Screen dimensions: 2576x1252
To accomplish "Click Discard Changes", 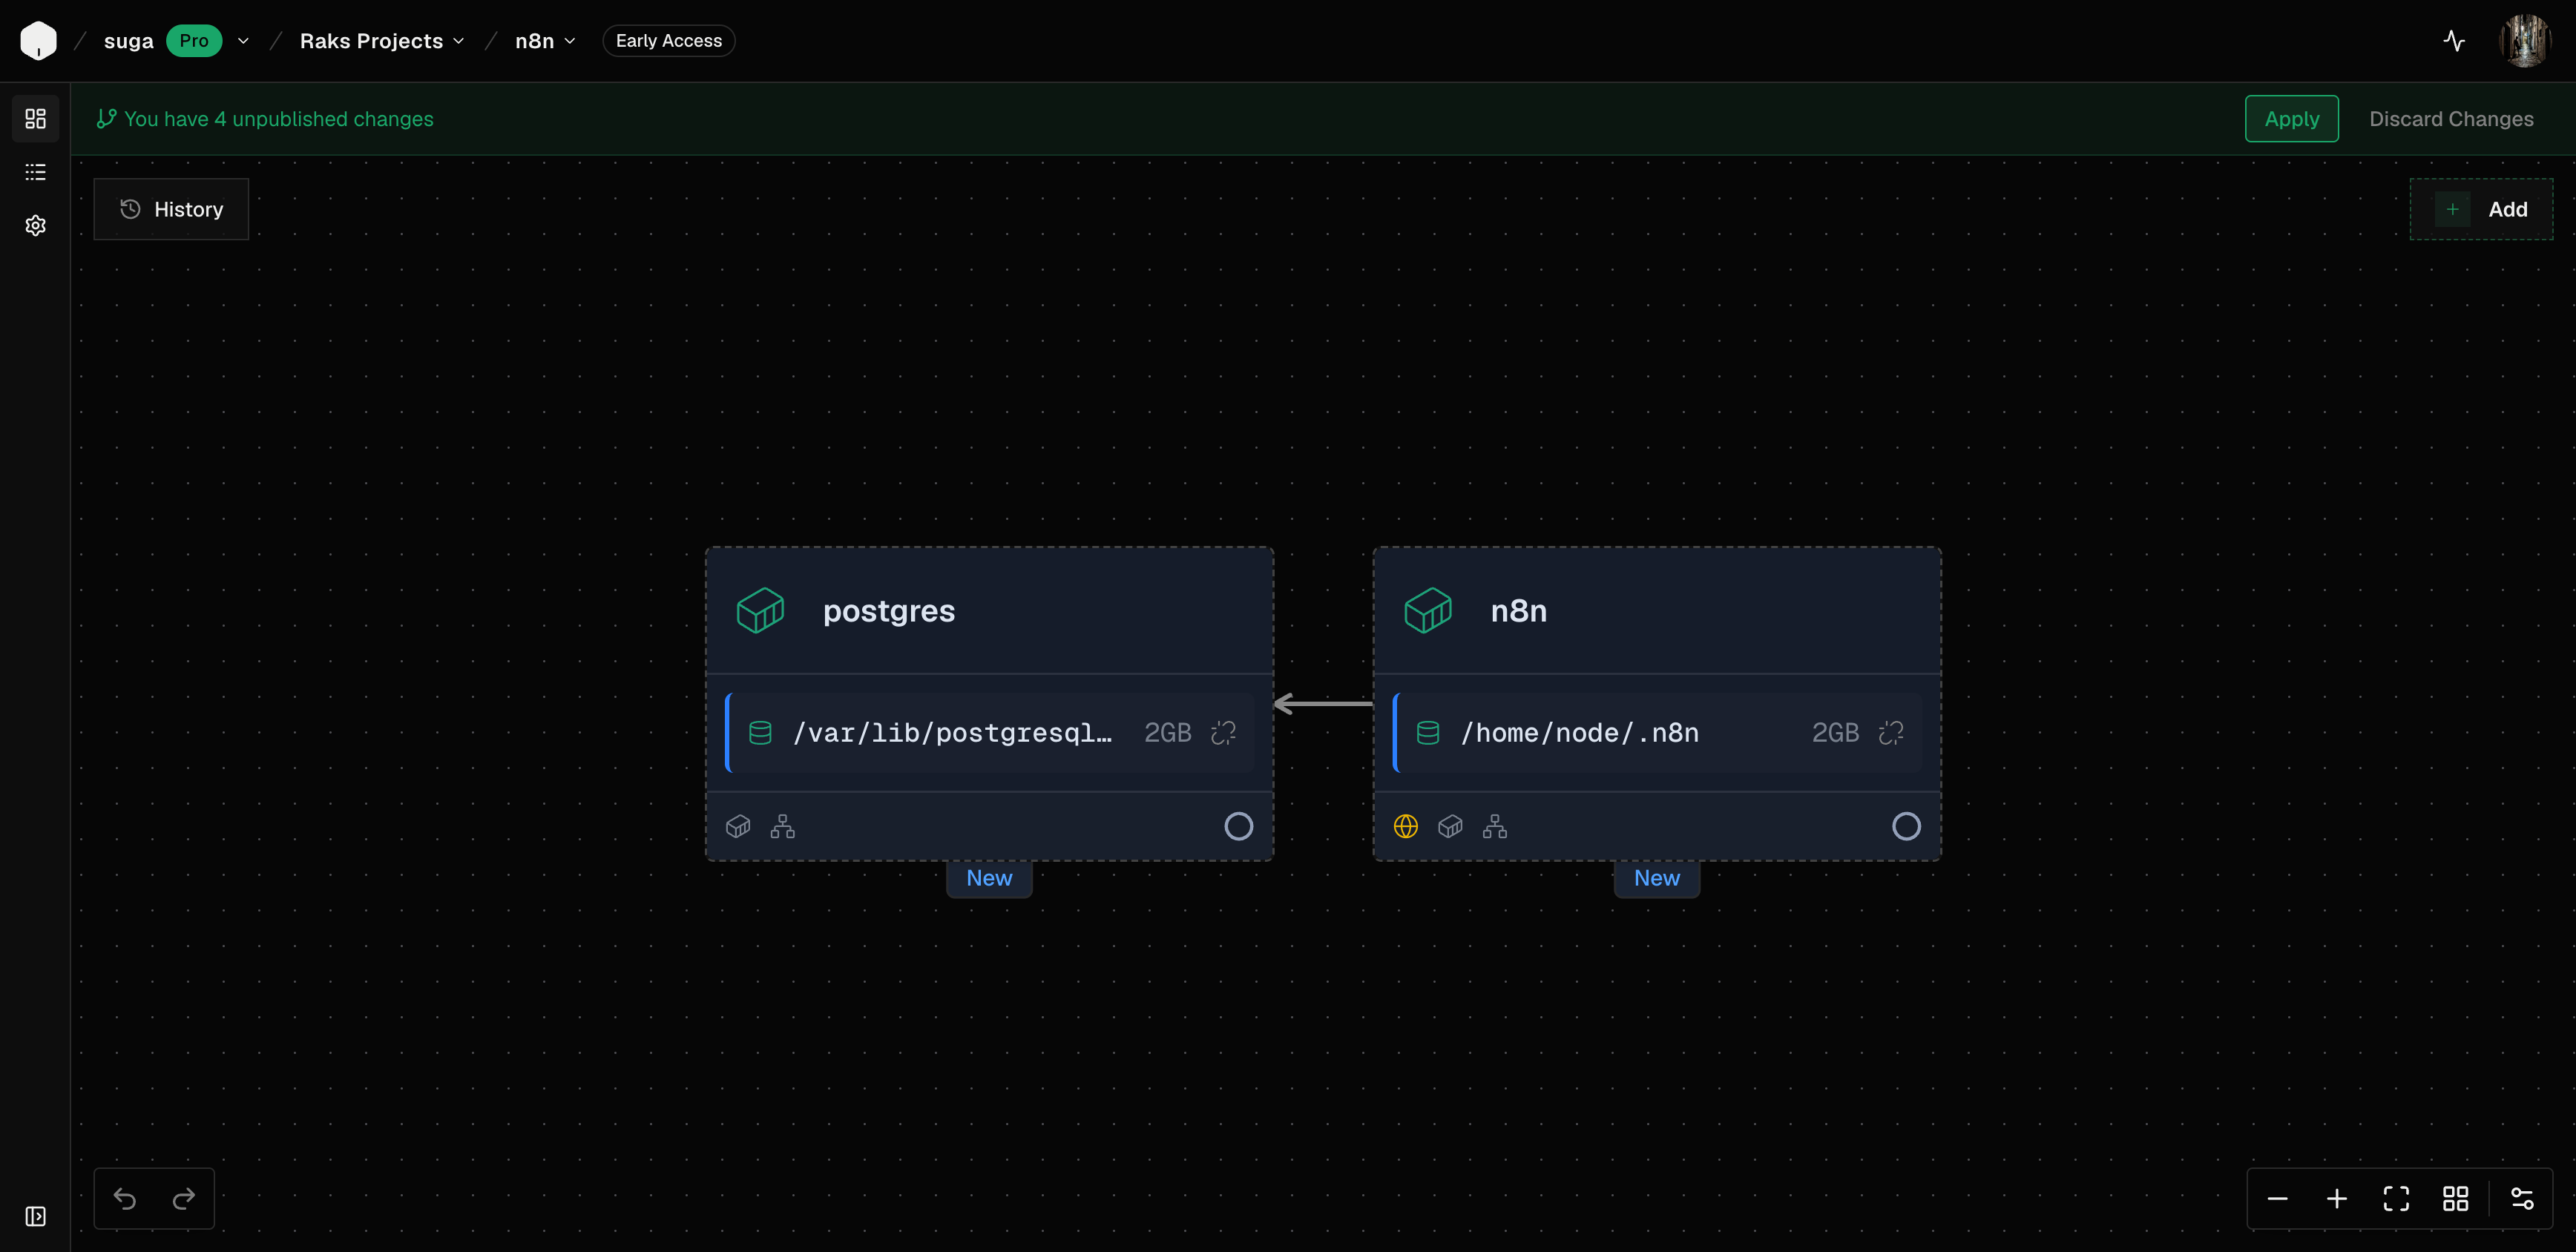I will pos(2451,119).
